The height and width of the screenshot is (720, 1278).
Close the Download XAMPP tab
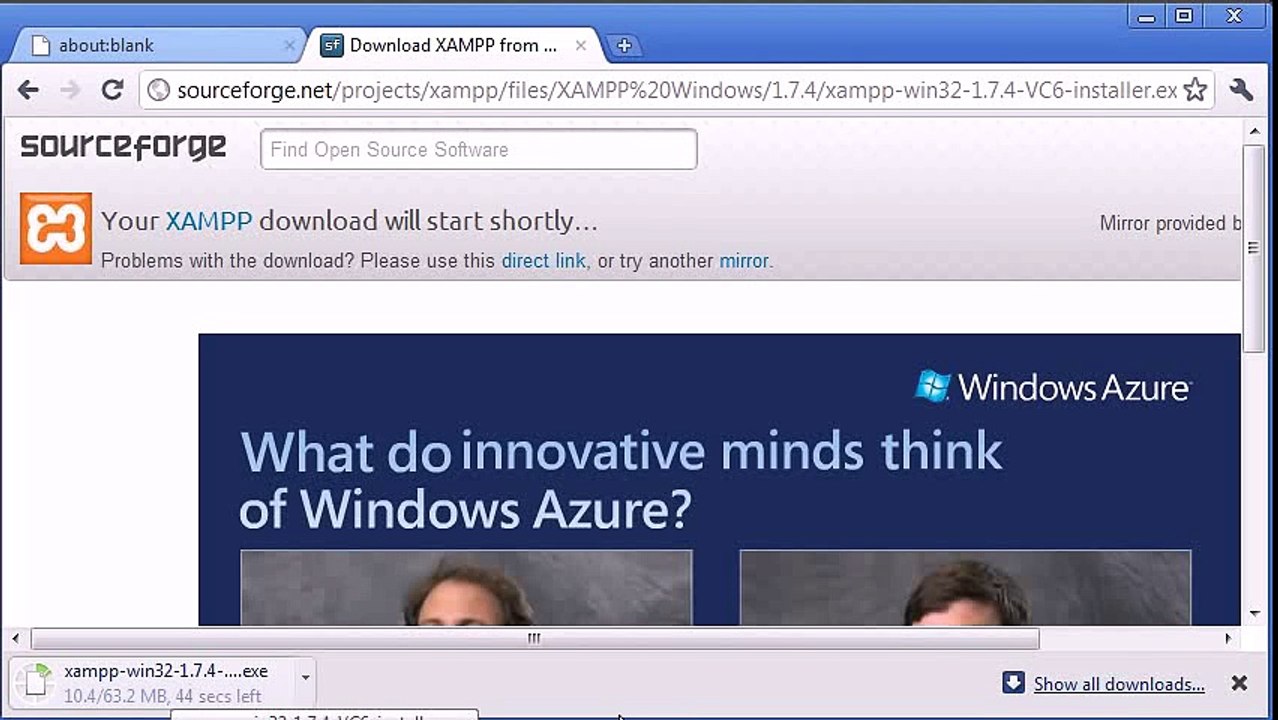pos(583,45)
